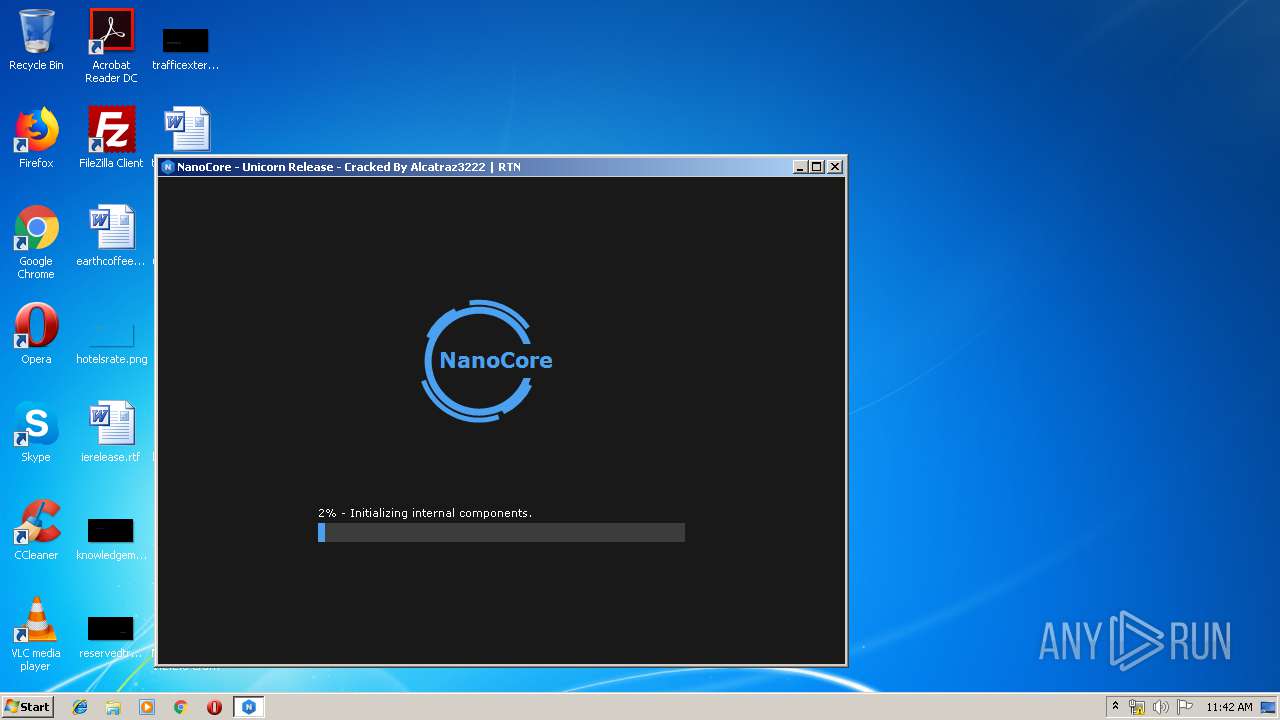
Task: Click the 11:42 AM clock
Action: [1229, 707]
